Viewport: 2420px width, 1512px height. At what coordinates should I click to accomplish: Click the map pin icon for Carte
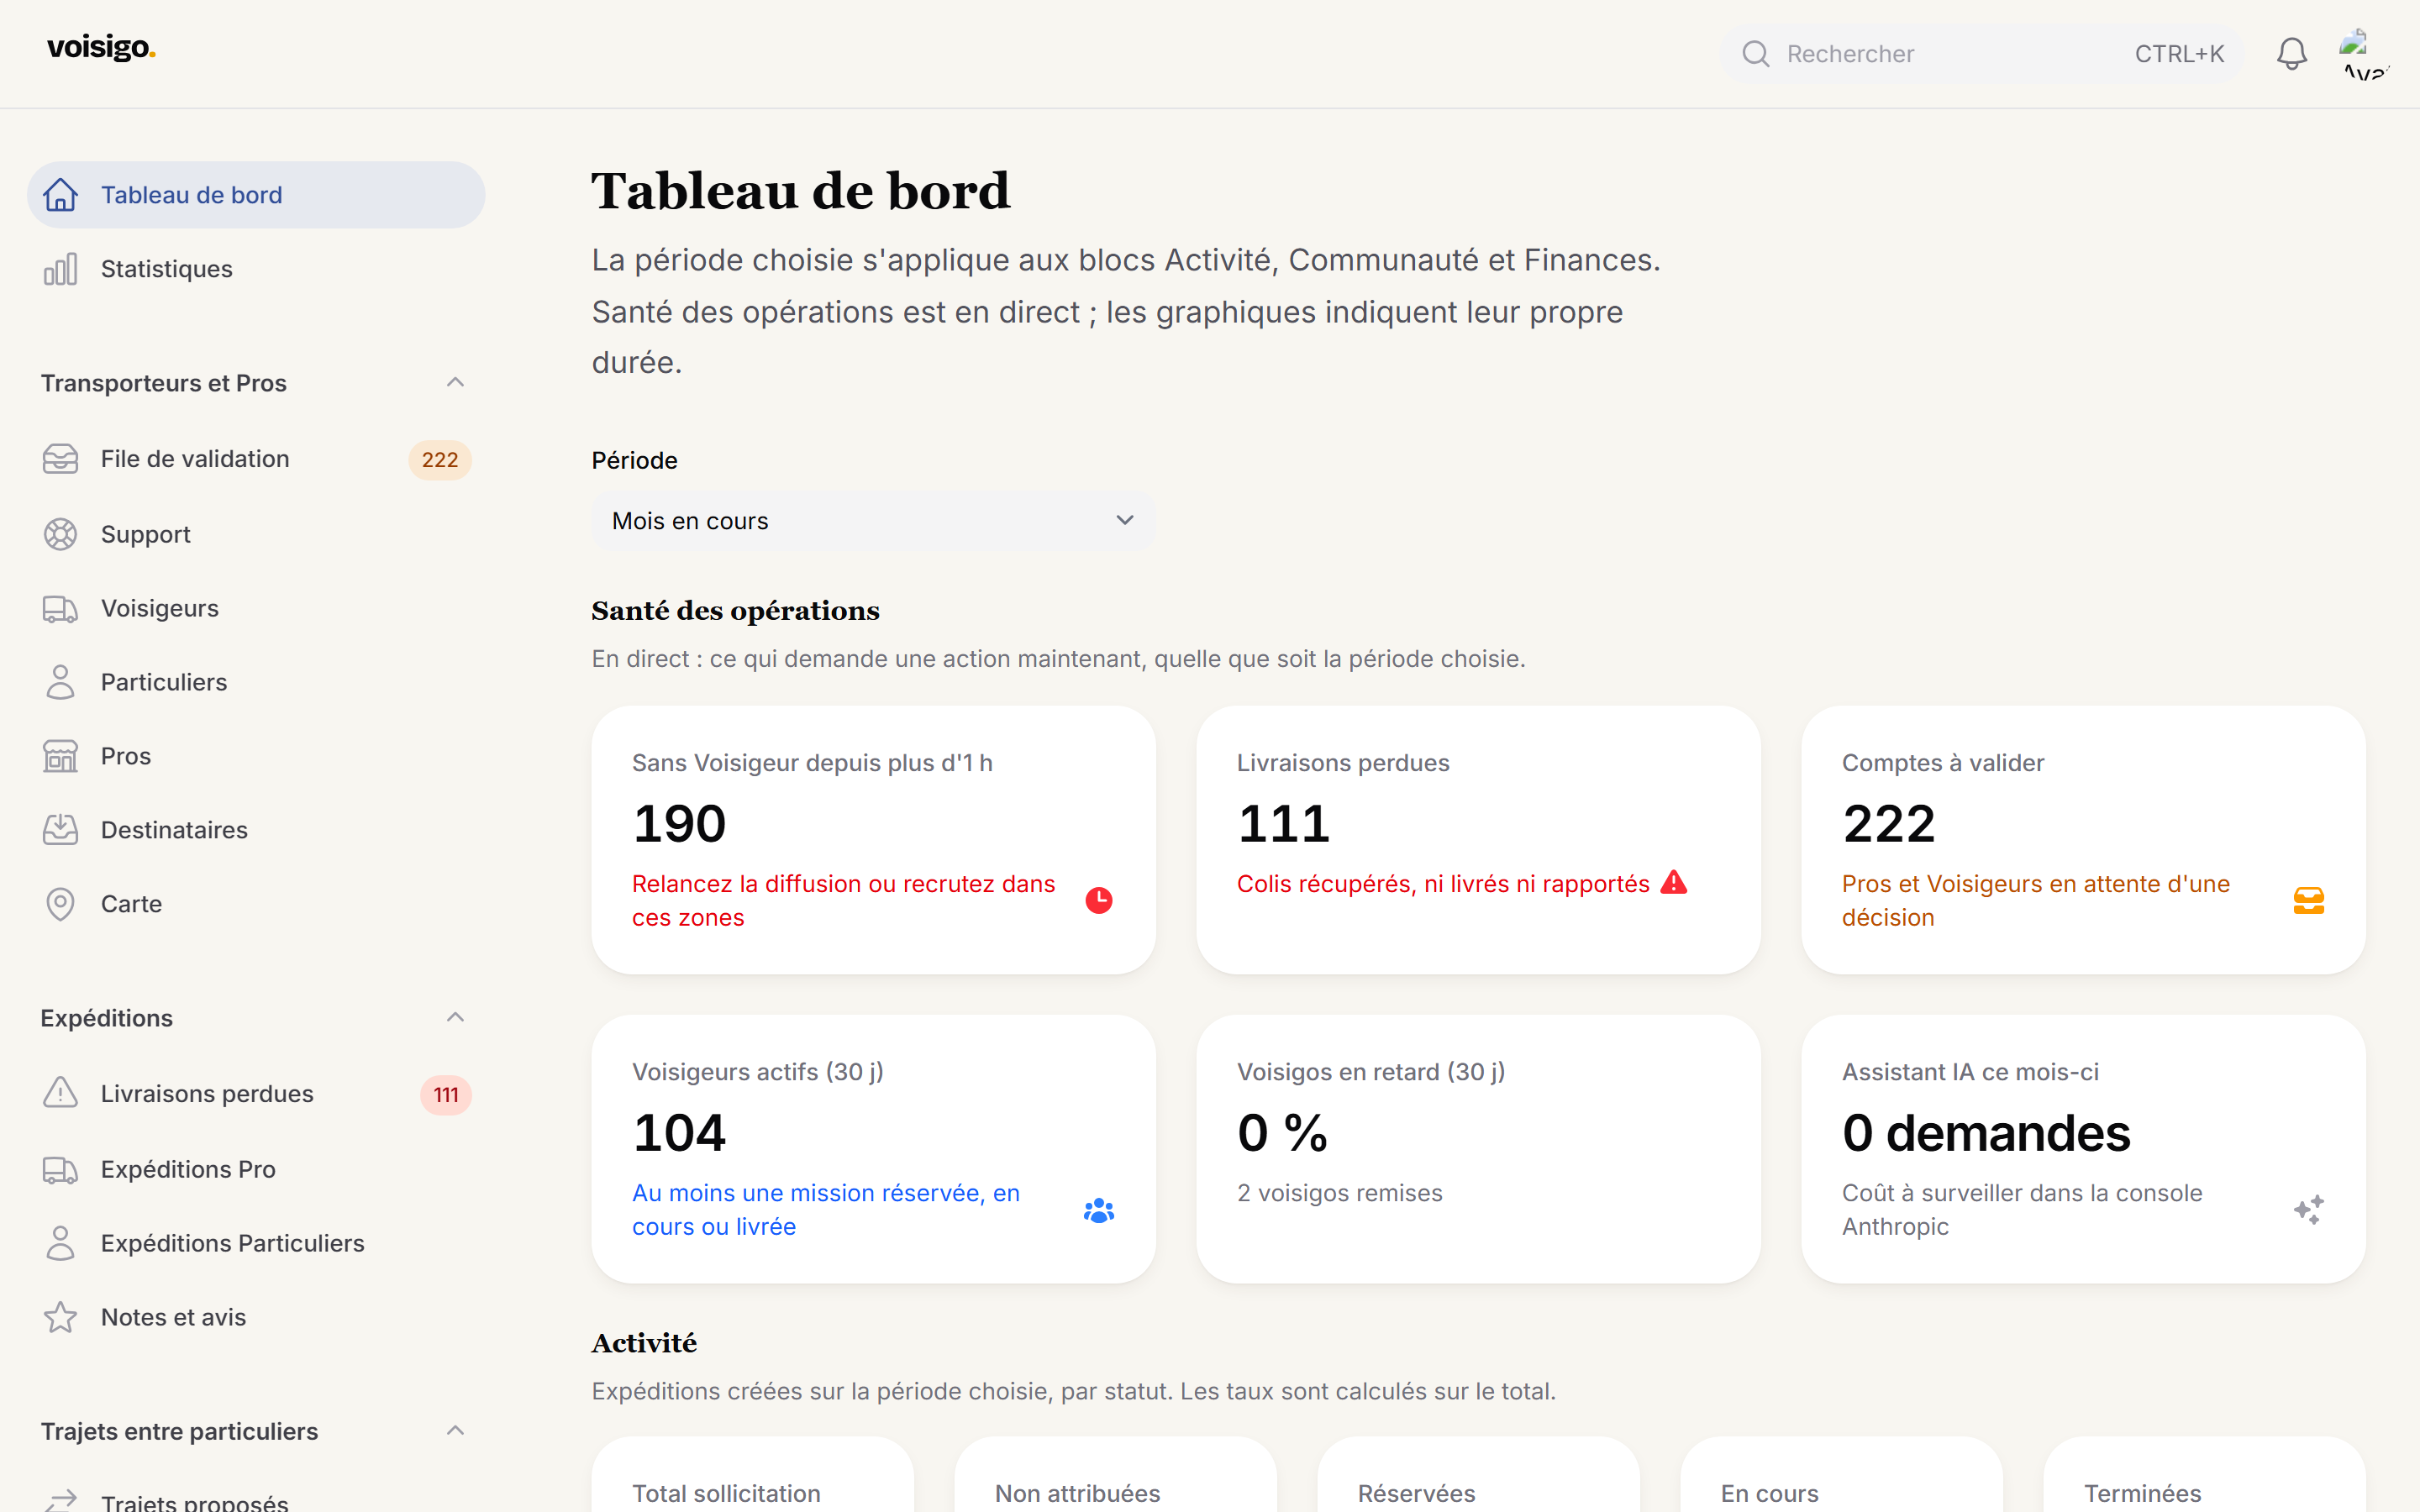(60, 904)
